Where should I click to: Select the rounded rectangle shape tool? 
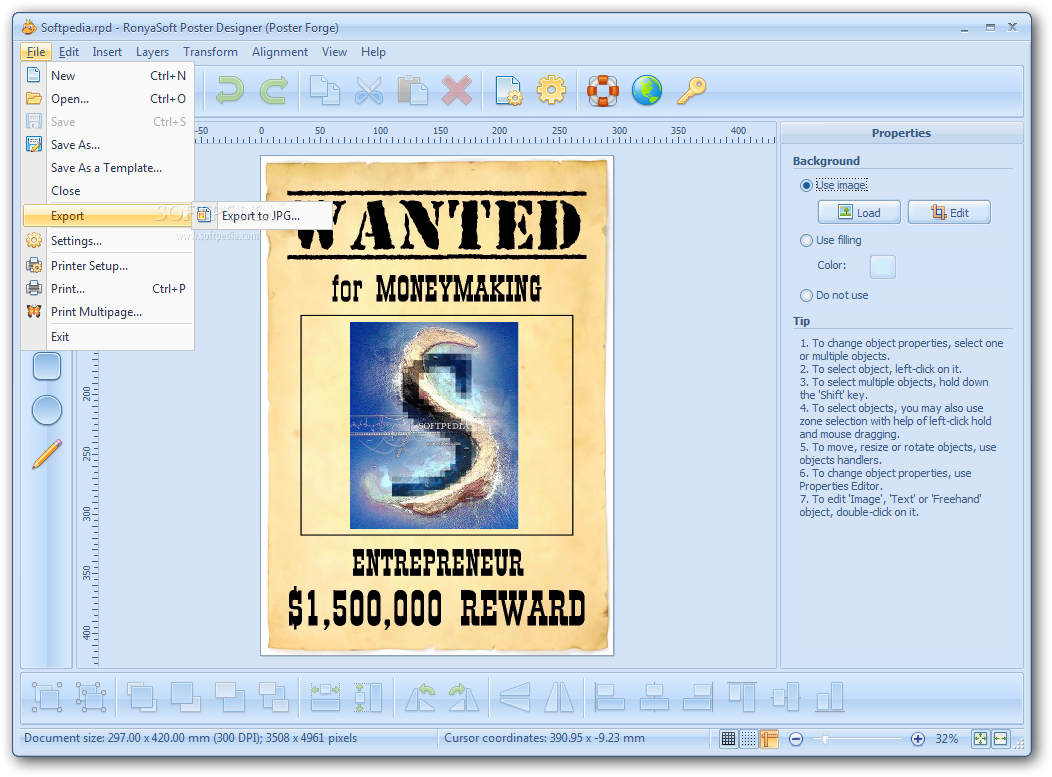pos(47,366)
